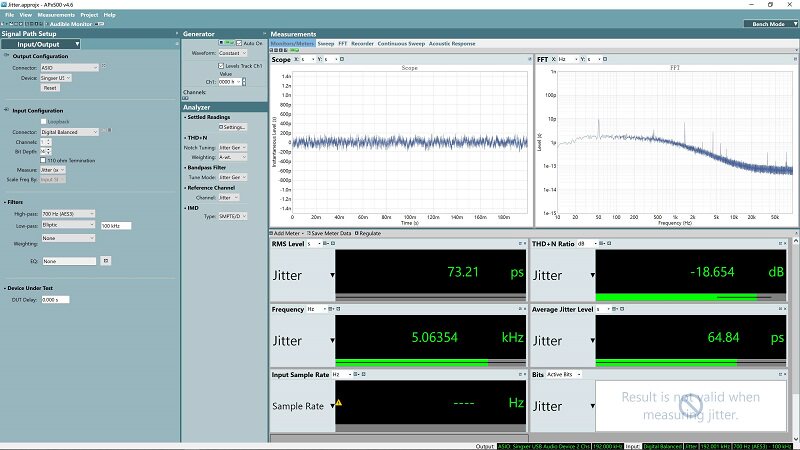Image resolution: width=800 pixels, height=450 pixels.
Task: Click the Save Meter Data icon
Action: (309, 233)
